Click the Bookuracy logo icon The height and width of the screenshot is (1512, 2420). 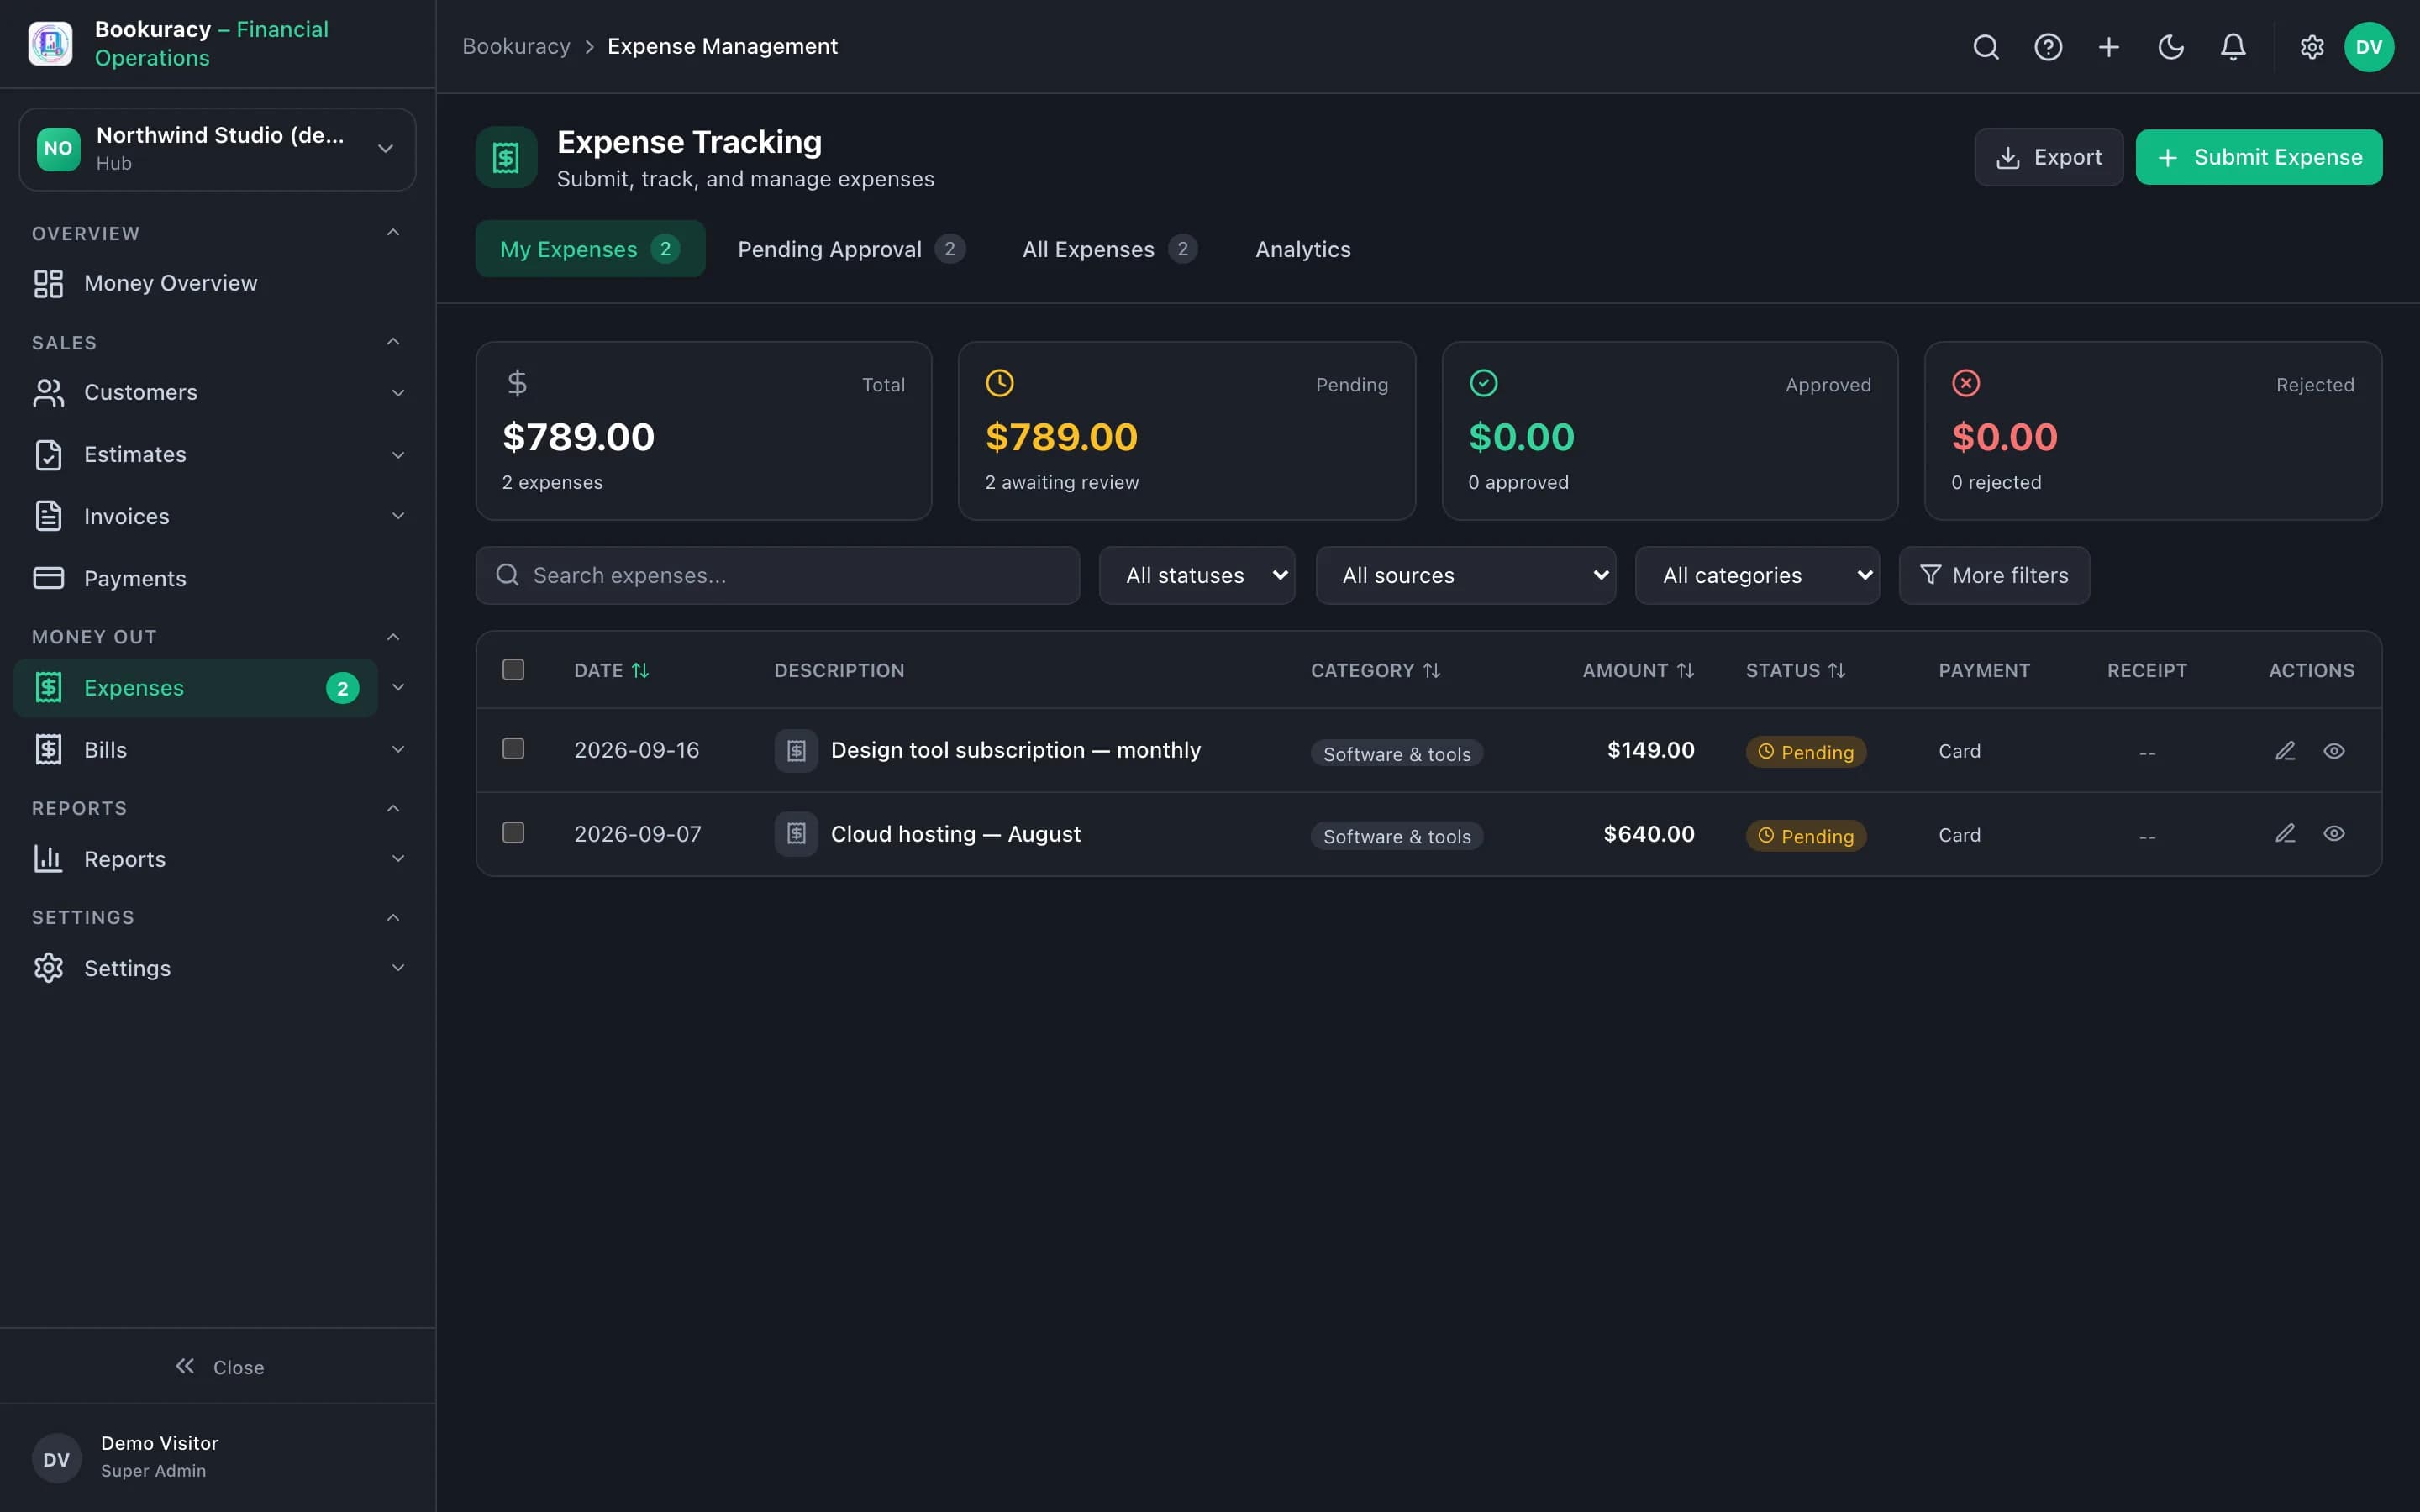point(50,44)
